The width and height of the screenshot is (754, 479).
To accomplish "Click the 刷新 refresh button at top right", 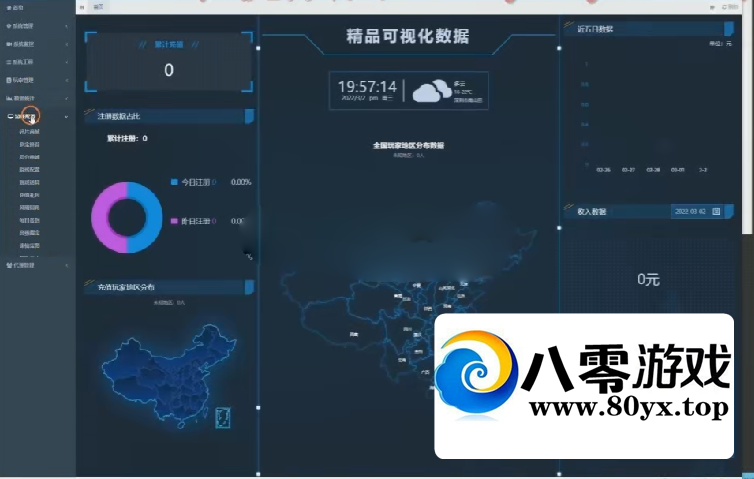I will 730,7.
